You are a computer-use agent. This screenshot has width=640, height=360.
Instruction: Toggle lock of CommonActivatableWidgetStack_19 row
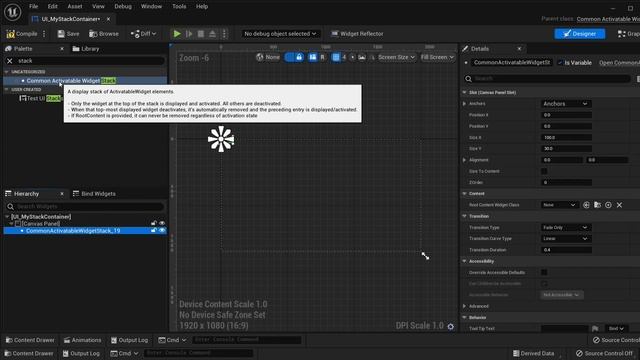click(x=153, y=231)
